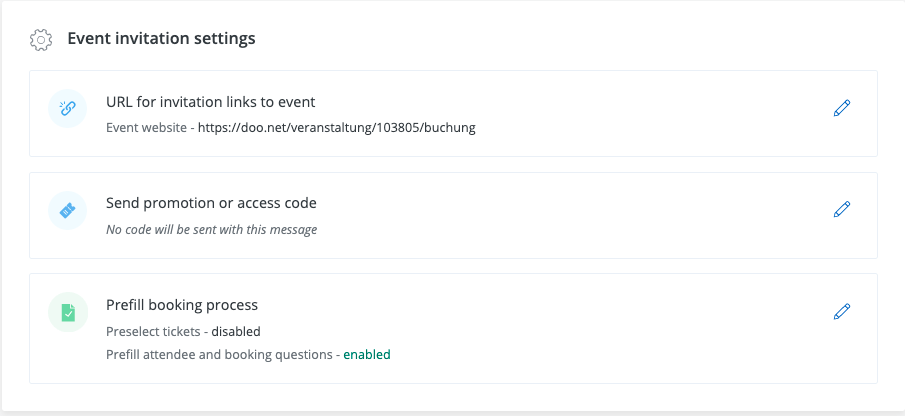905x416 pixels.
Task: Click 'Prefill attendee and booking questions' label
Action: [x=219, y=354]
